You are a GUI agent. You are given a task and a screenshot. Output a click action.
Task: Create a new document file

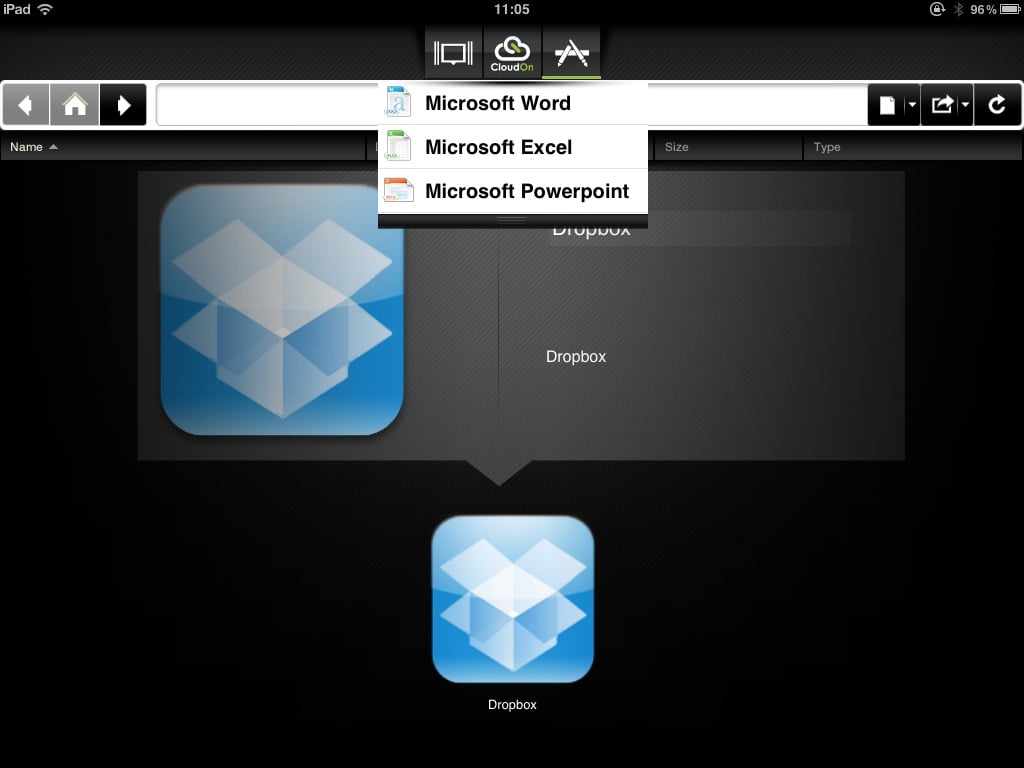pos(886,104)
